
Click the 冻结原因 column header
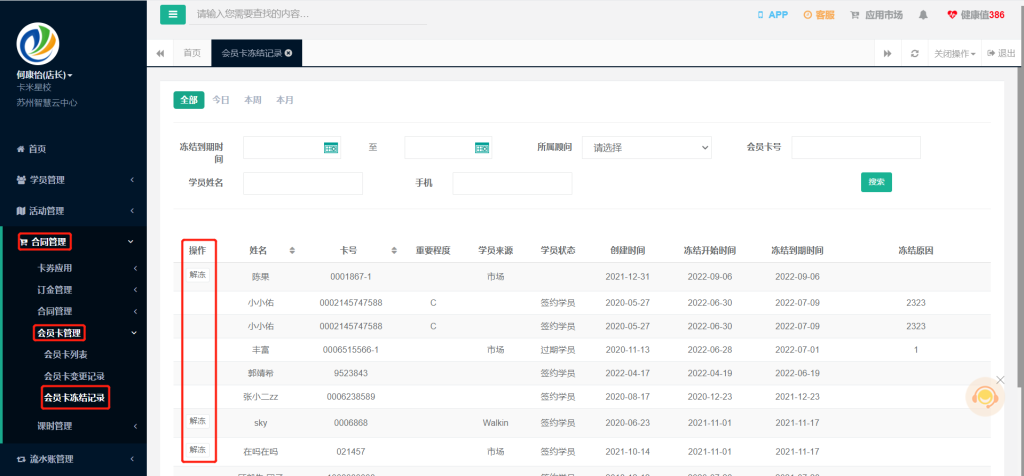[x=916, y=251]
